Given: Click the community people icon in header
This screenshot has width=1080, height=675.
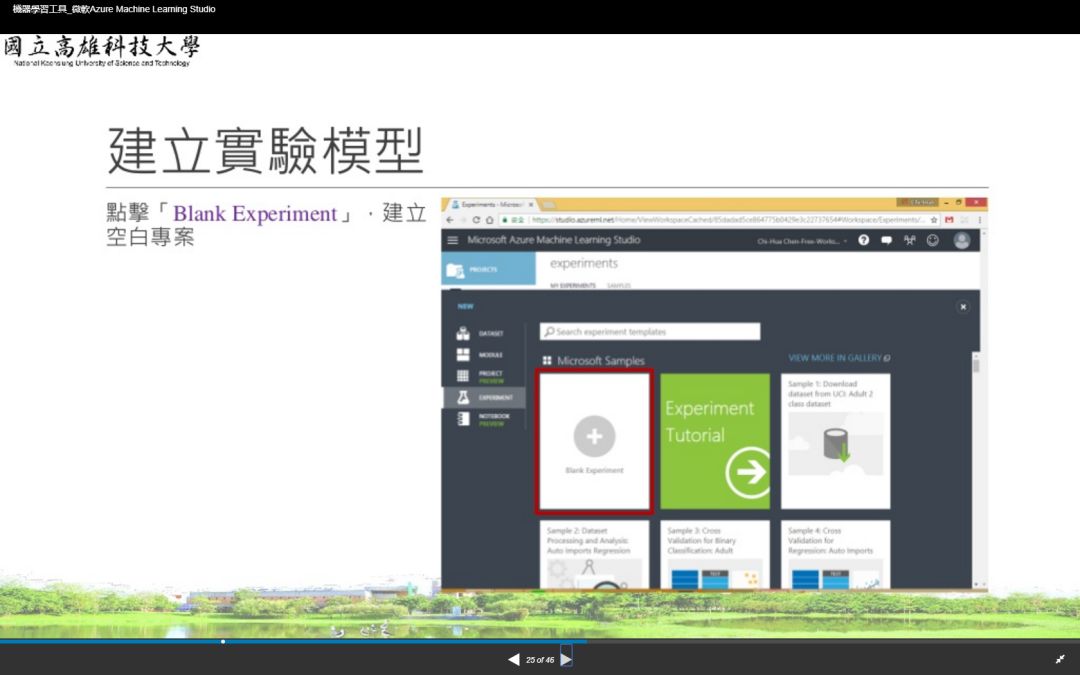Looking at the screenshot, I should pos(910,240).
